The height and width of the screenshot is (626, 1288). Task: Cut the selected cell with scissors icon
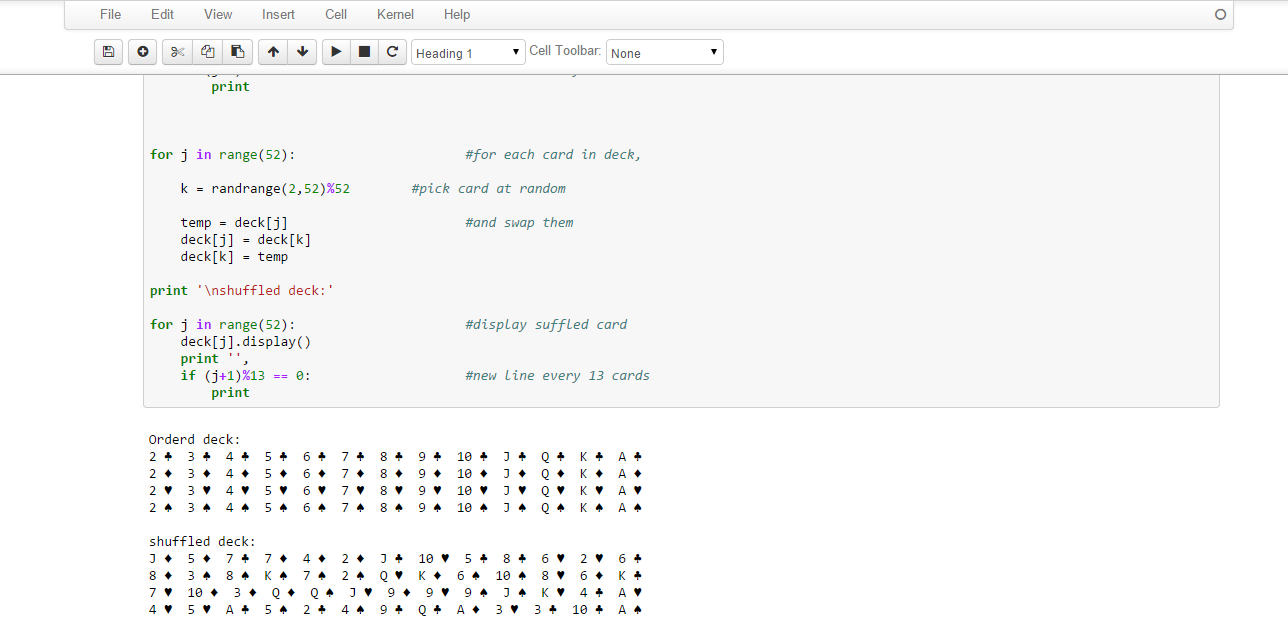click(177, 52)
